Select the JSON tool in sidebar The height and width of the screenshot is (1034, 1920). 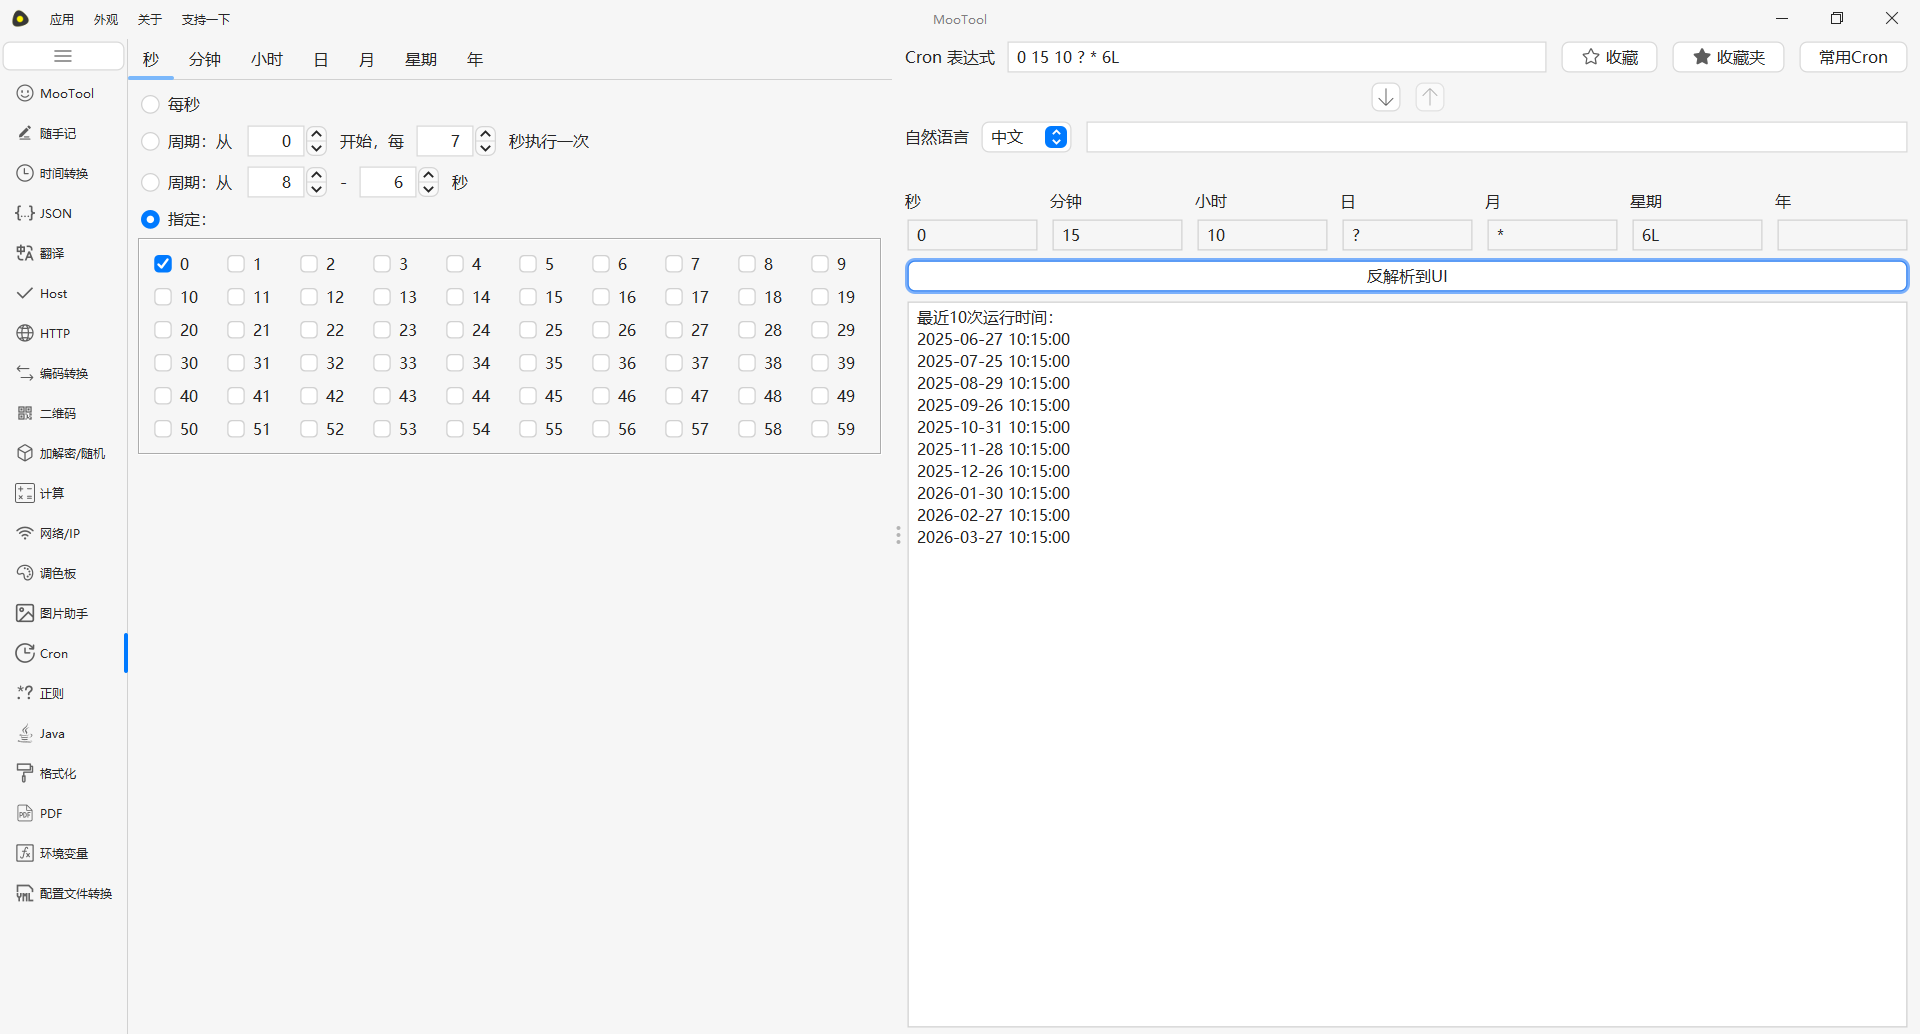pyautogui.click(x=55, y=213)
